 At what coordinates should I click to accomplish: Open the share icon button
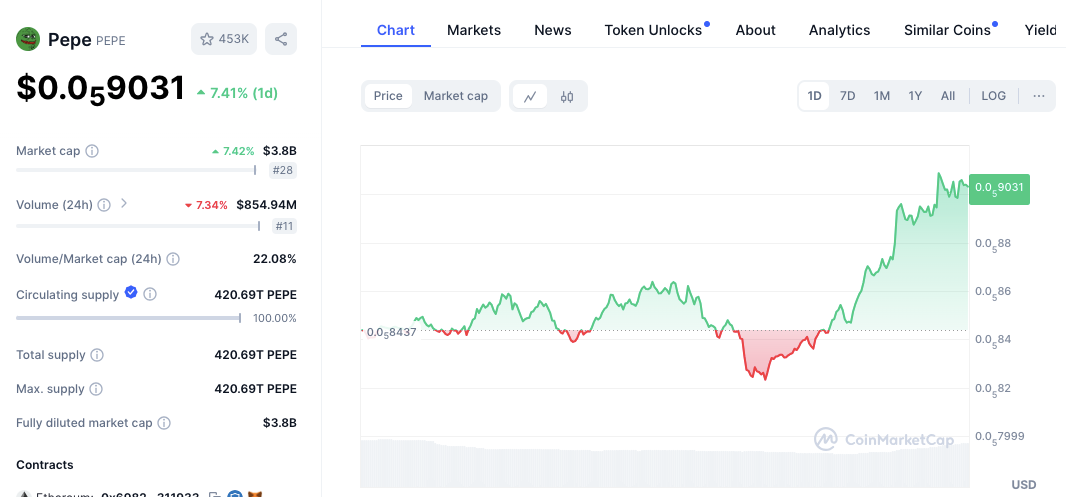(281, 39)
